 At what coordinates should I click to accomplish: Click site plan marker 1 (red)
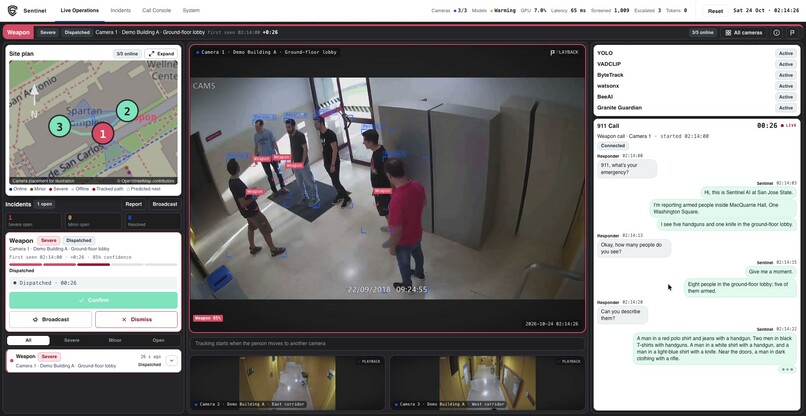click(x=103, y=134)
